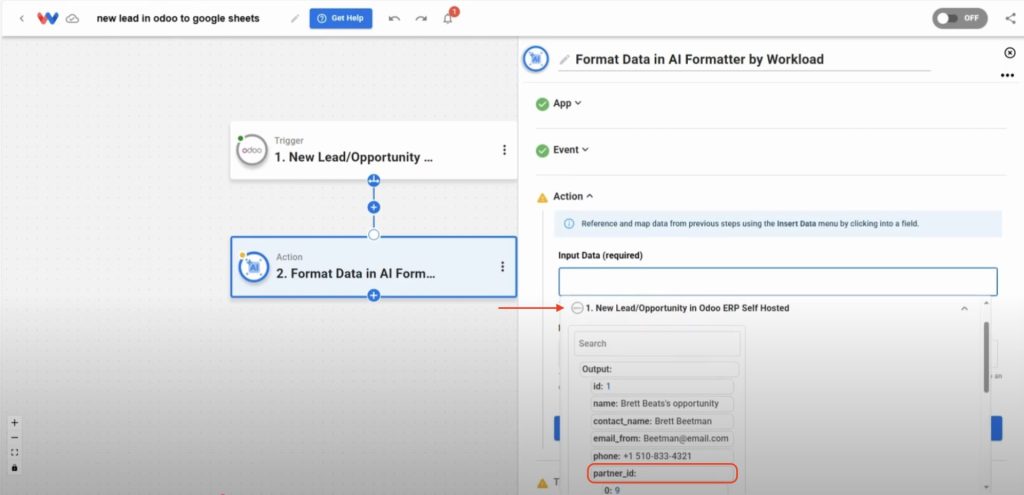Close the step editor panel

[x=1010, y=52]
